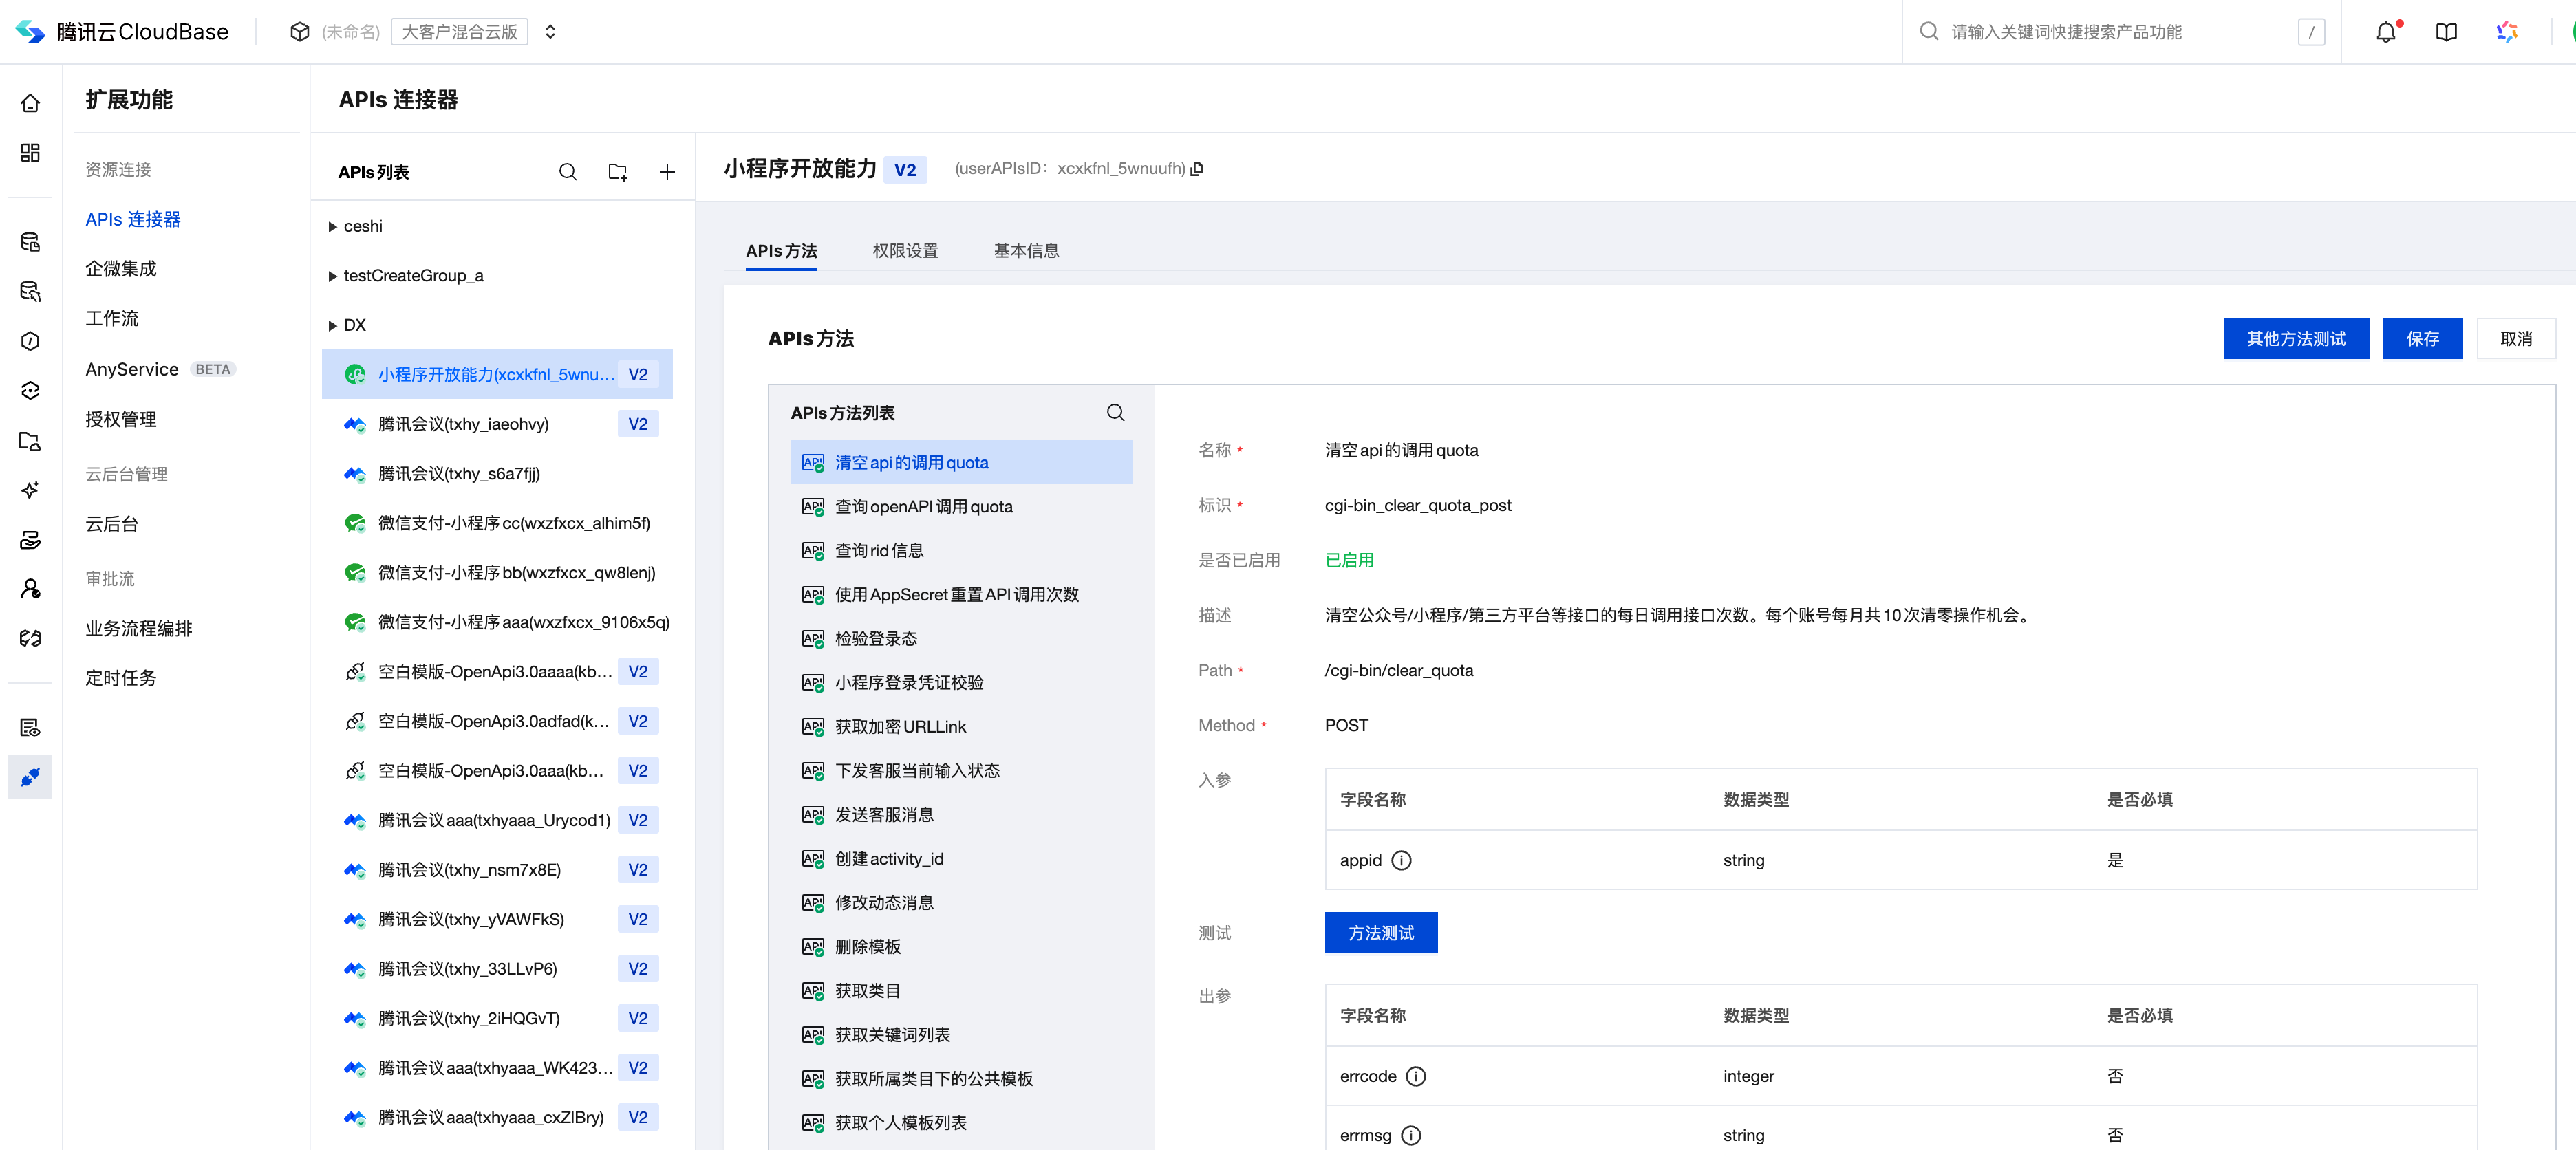
Task: Open environment switcher dropdown arrows
Action: (550, 32)
